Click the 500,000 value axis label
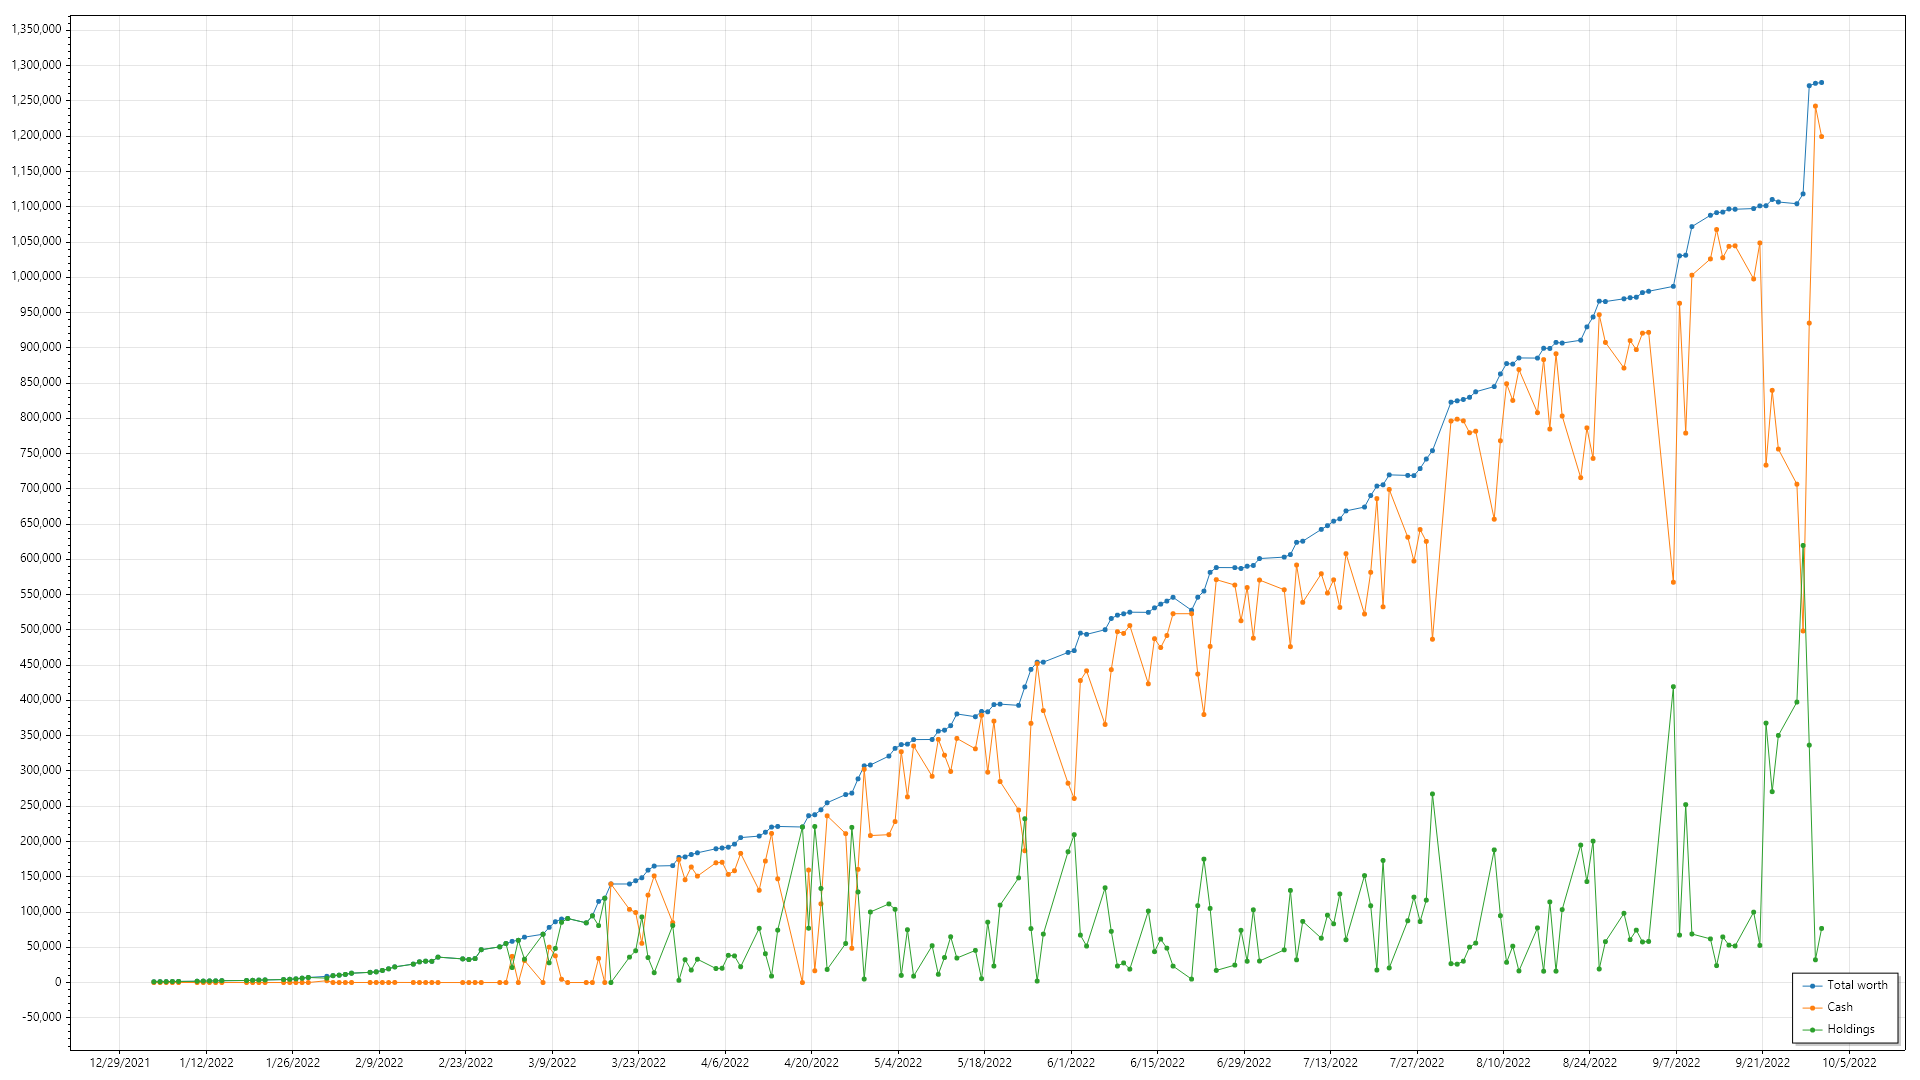The height and width of the screenshot is (1080, 1920). [x=41, y=630]
